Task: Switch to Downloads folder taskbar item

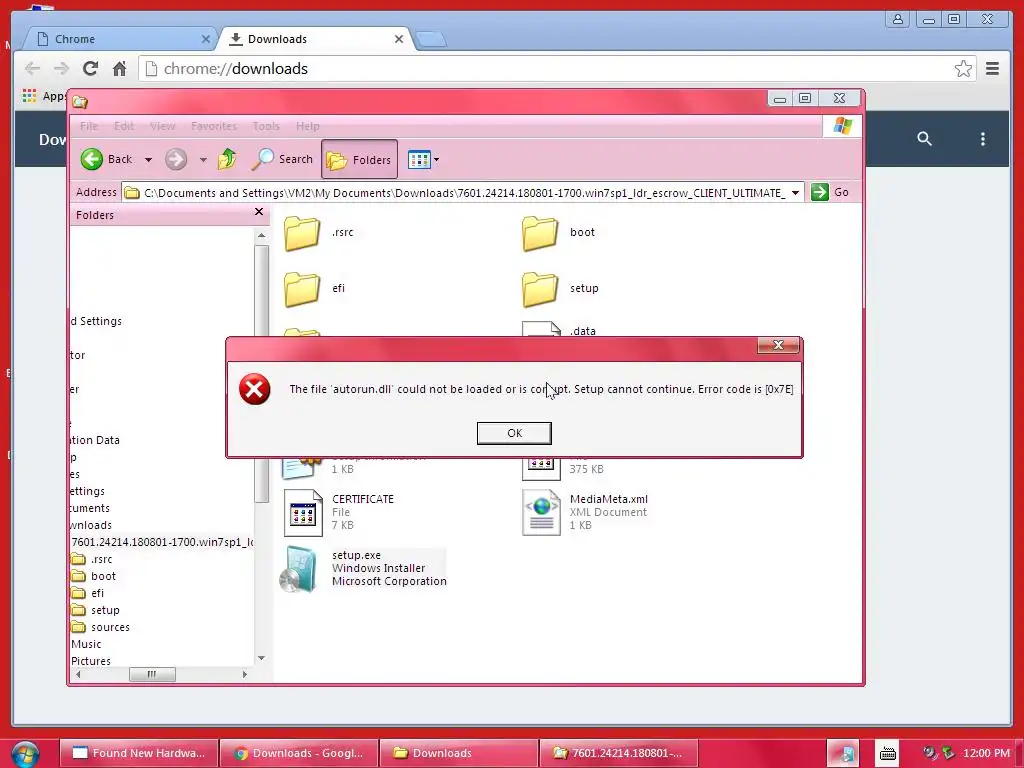Action: coord(459,753)
